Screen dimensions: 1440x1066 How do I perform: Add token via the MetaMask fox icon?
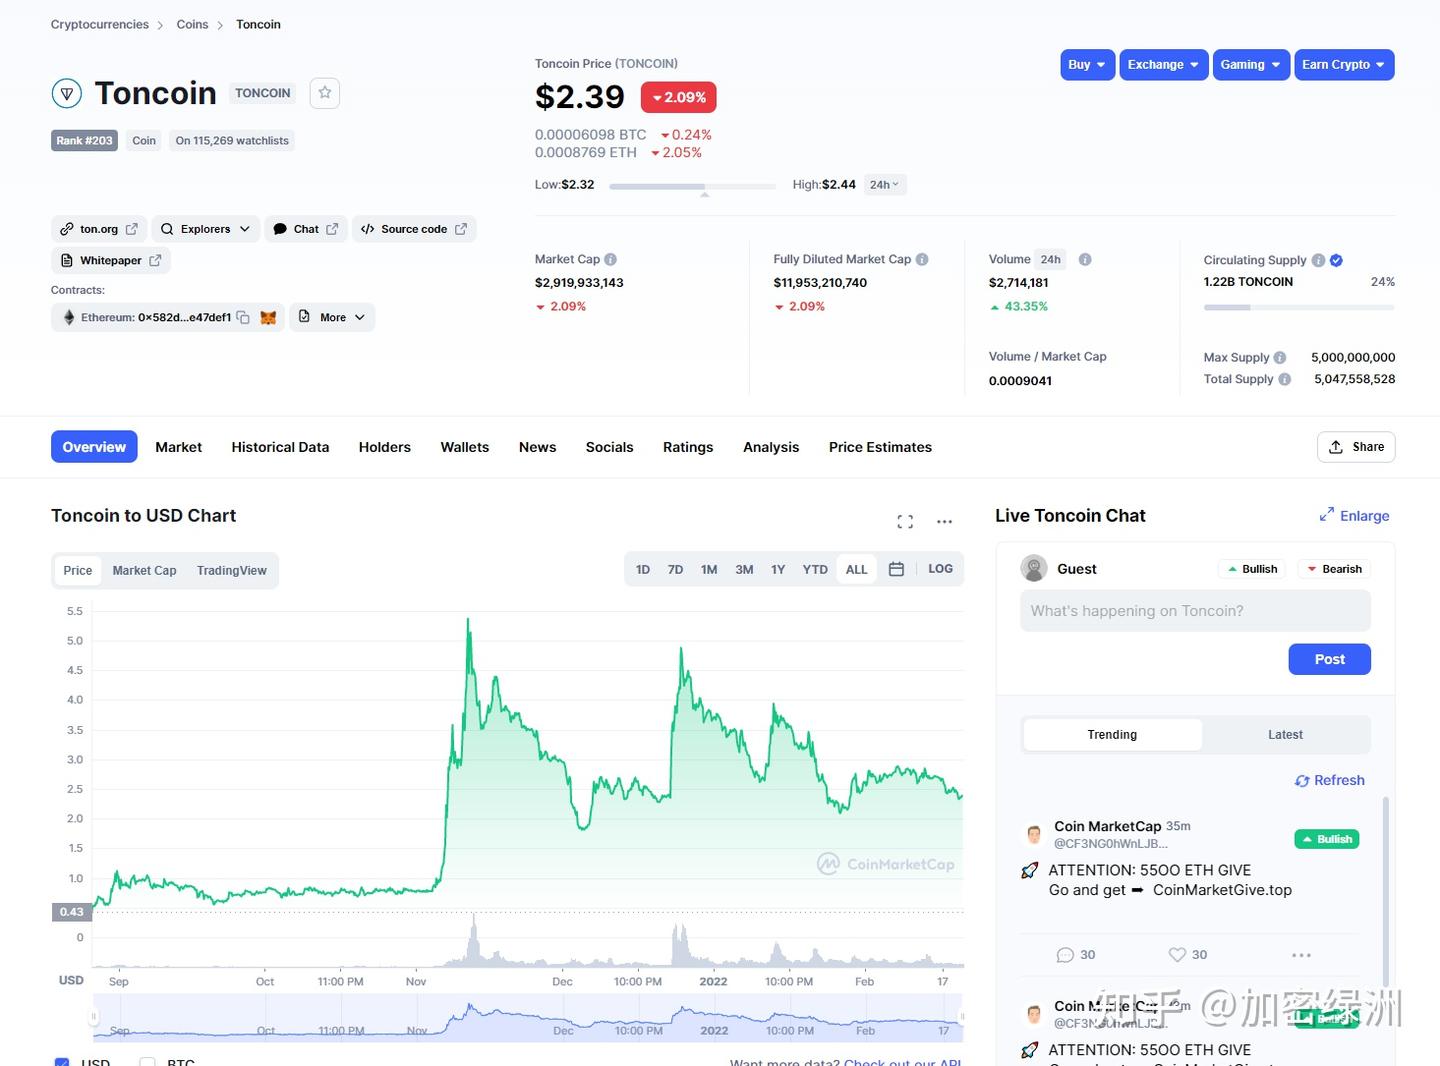point(268,317)
